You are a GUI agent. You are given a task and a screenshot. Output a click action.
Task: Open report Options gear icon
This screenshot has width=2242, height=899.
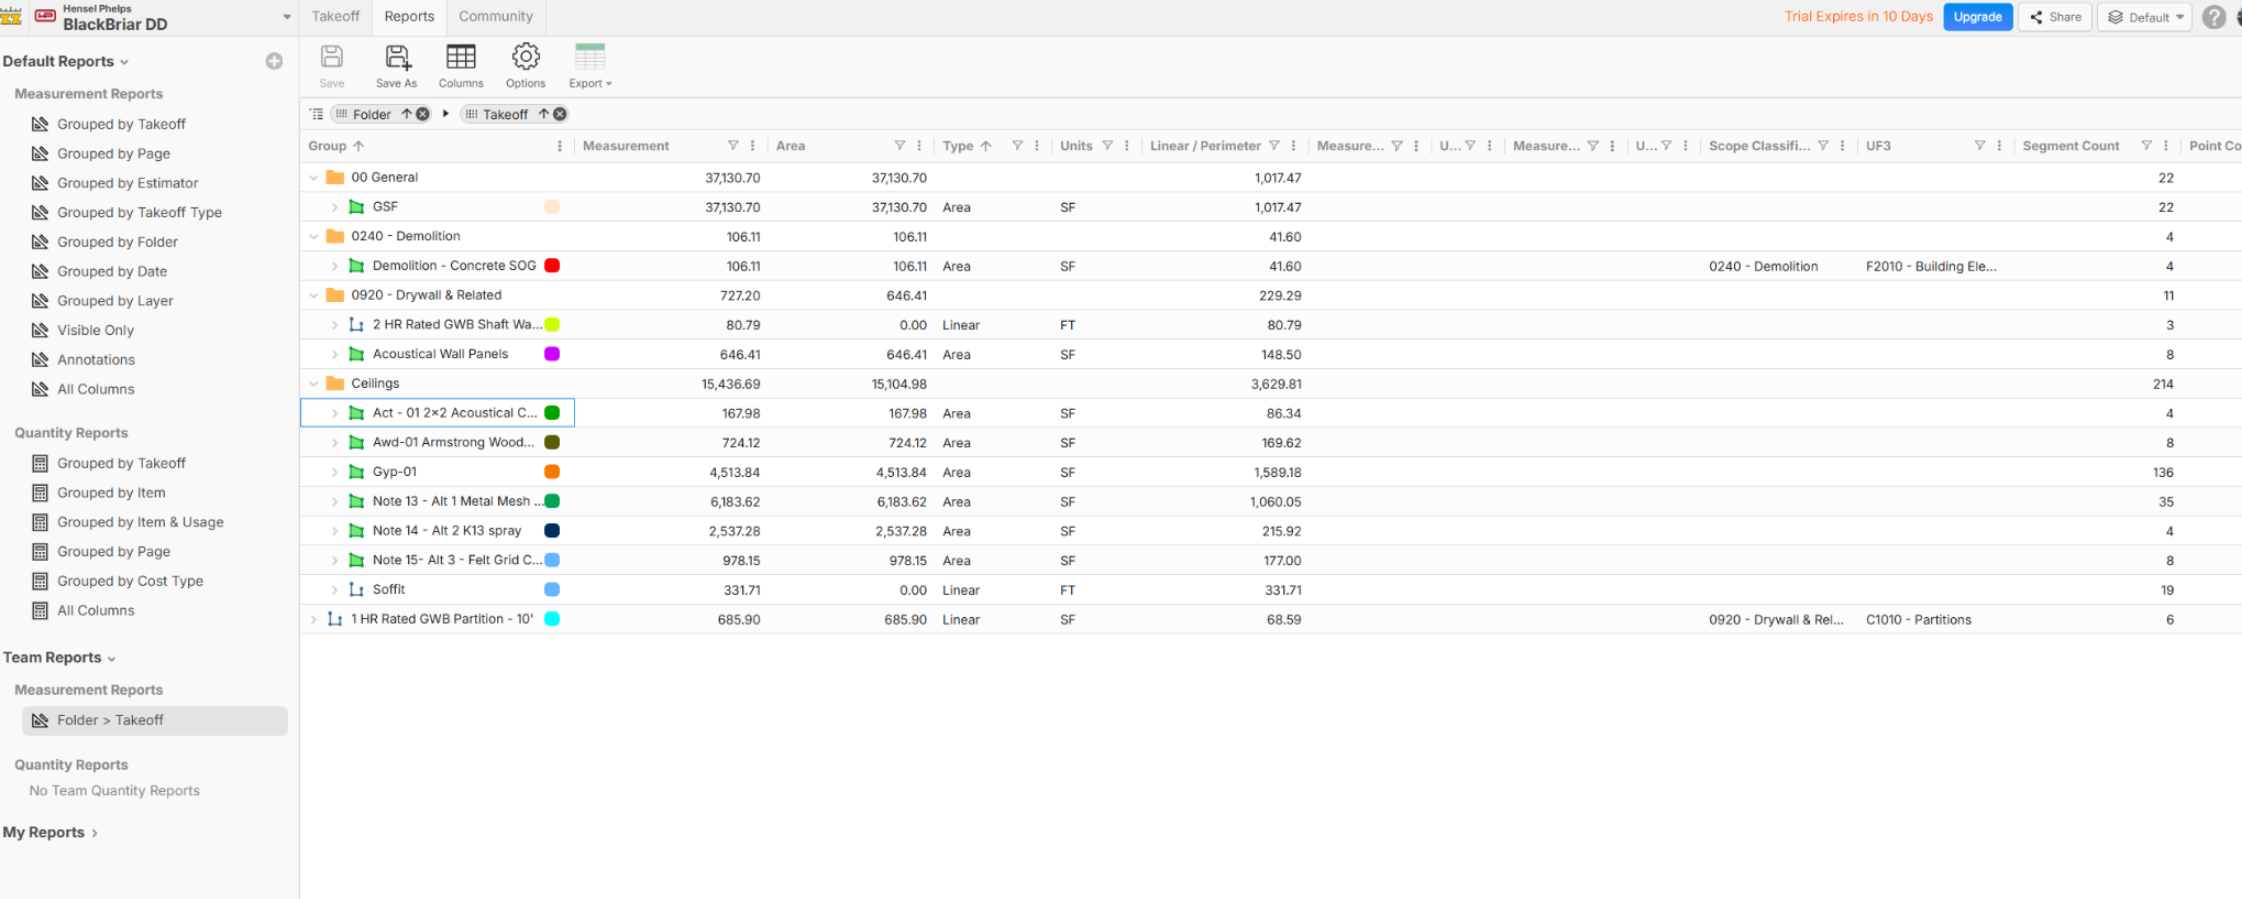pyautogui.click(x=525, y=58)
